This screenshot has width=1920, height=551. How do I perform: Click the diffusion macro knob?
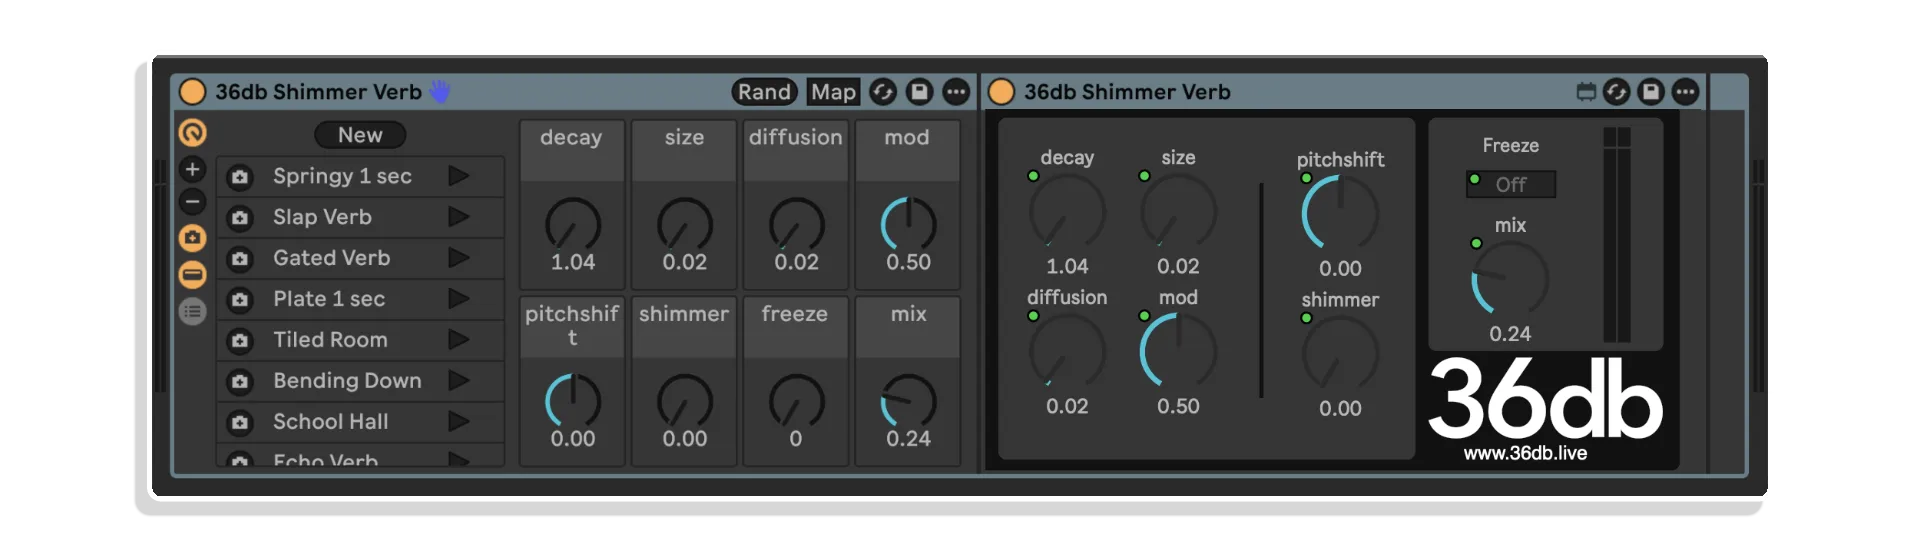[797, 224]
